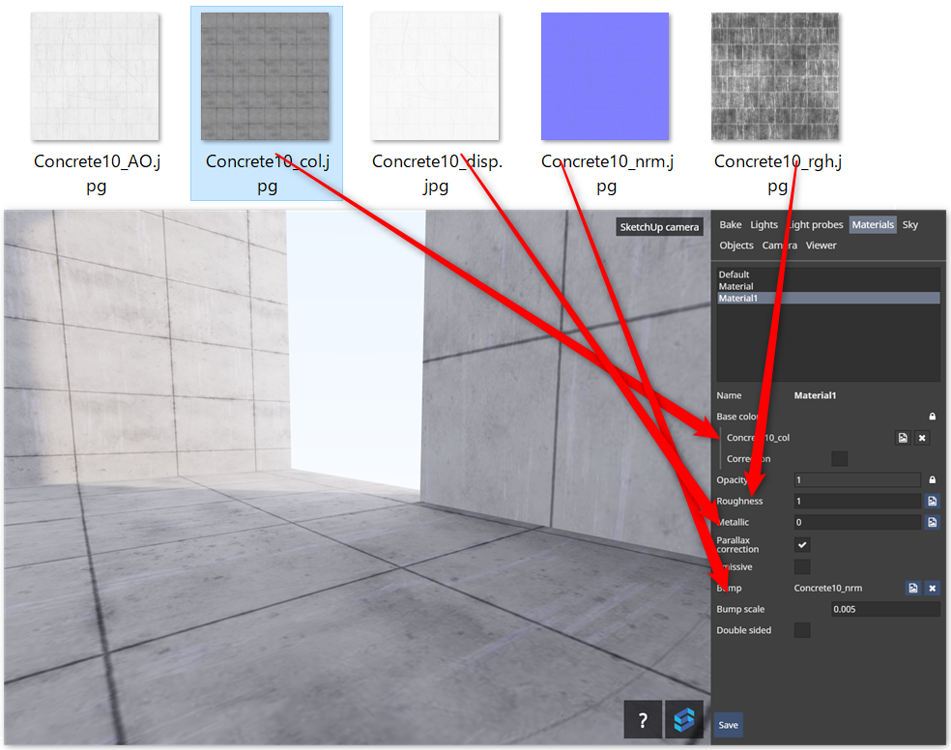Image resolution: width=951 pixels, height=750 pixels.
Task: Click the Save button
Action: [727, 724]
